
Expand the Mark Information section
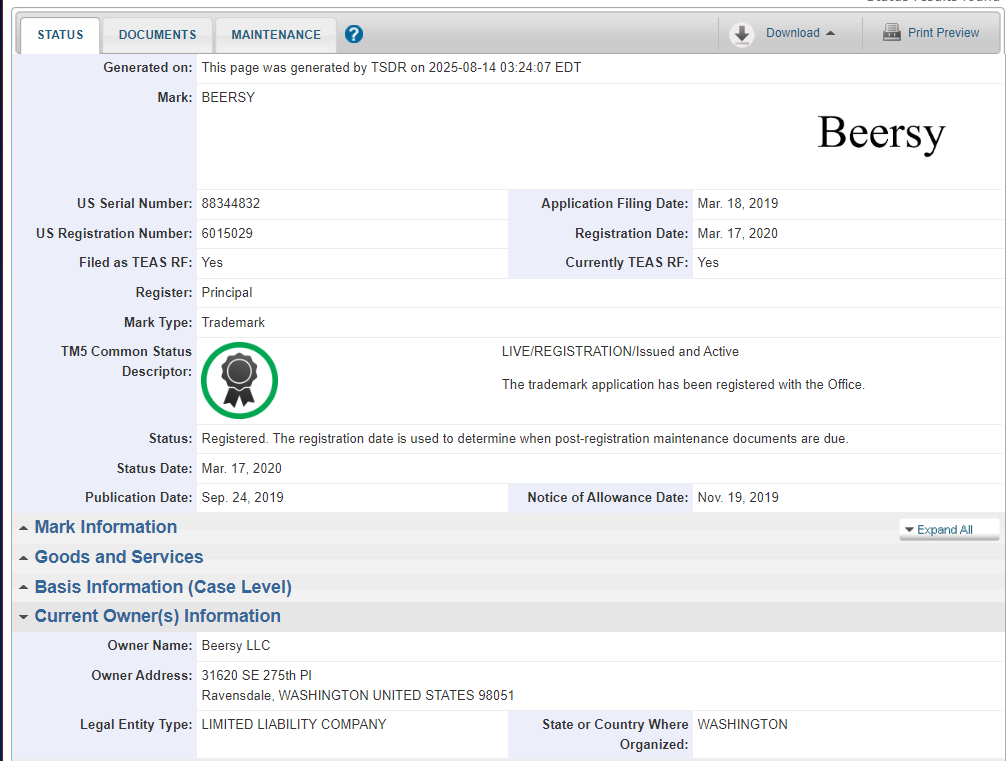pyautogui.click(x=105, y=527)
